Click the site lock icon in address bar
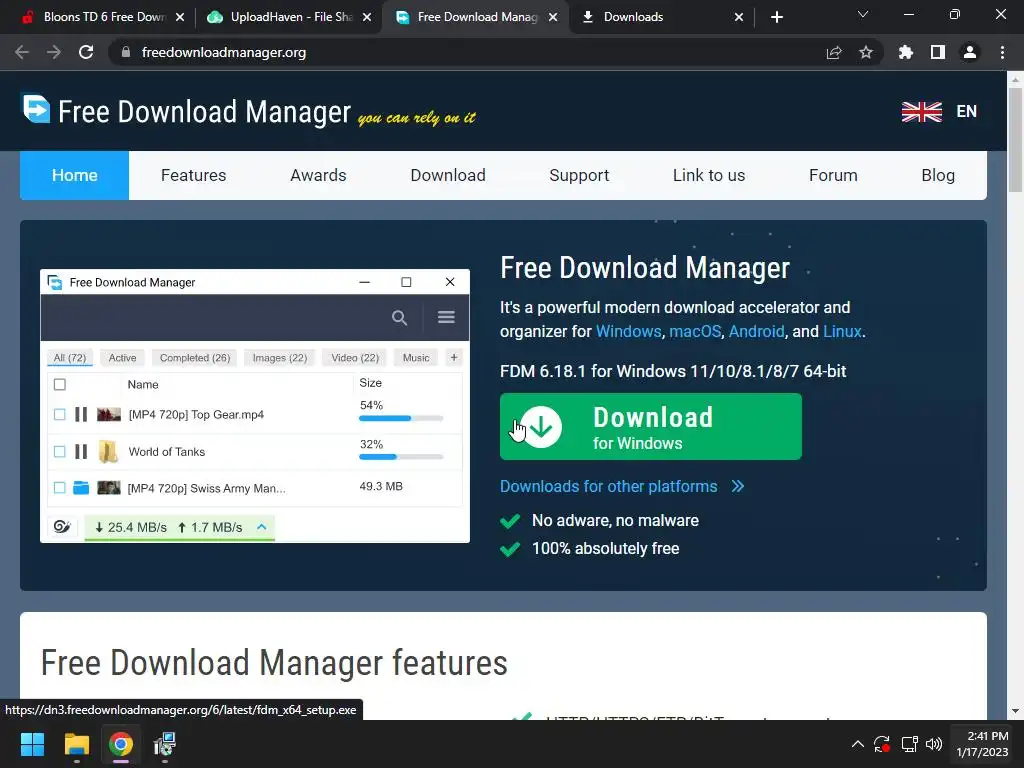 pos(126,52)
